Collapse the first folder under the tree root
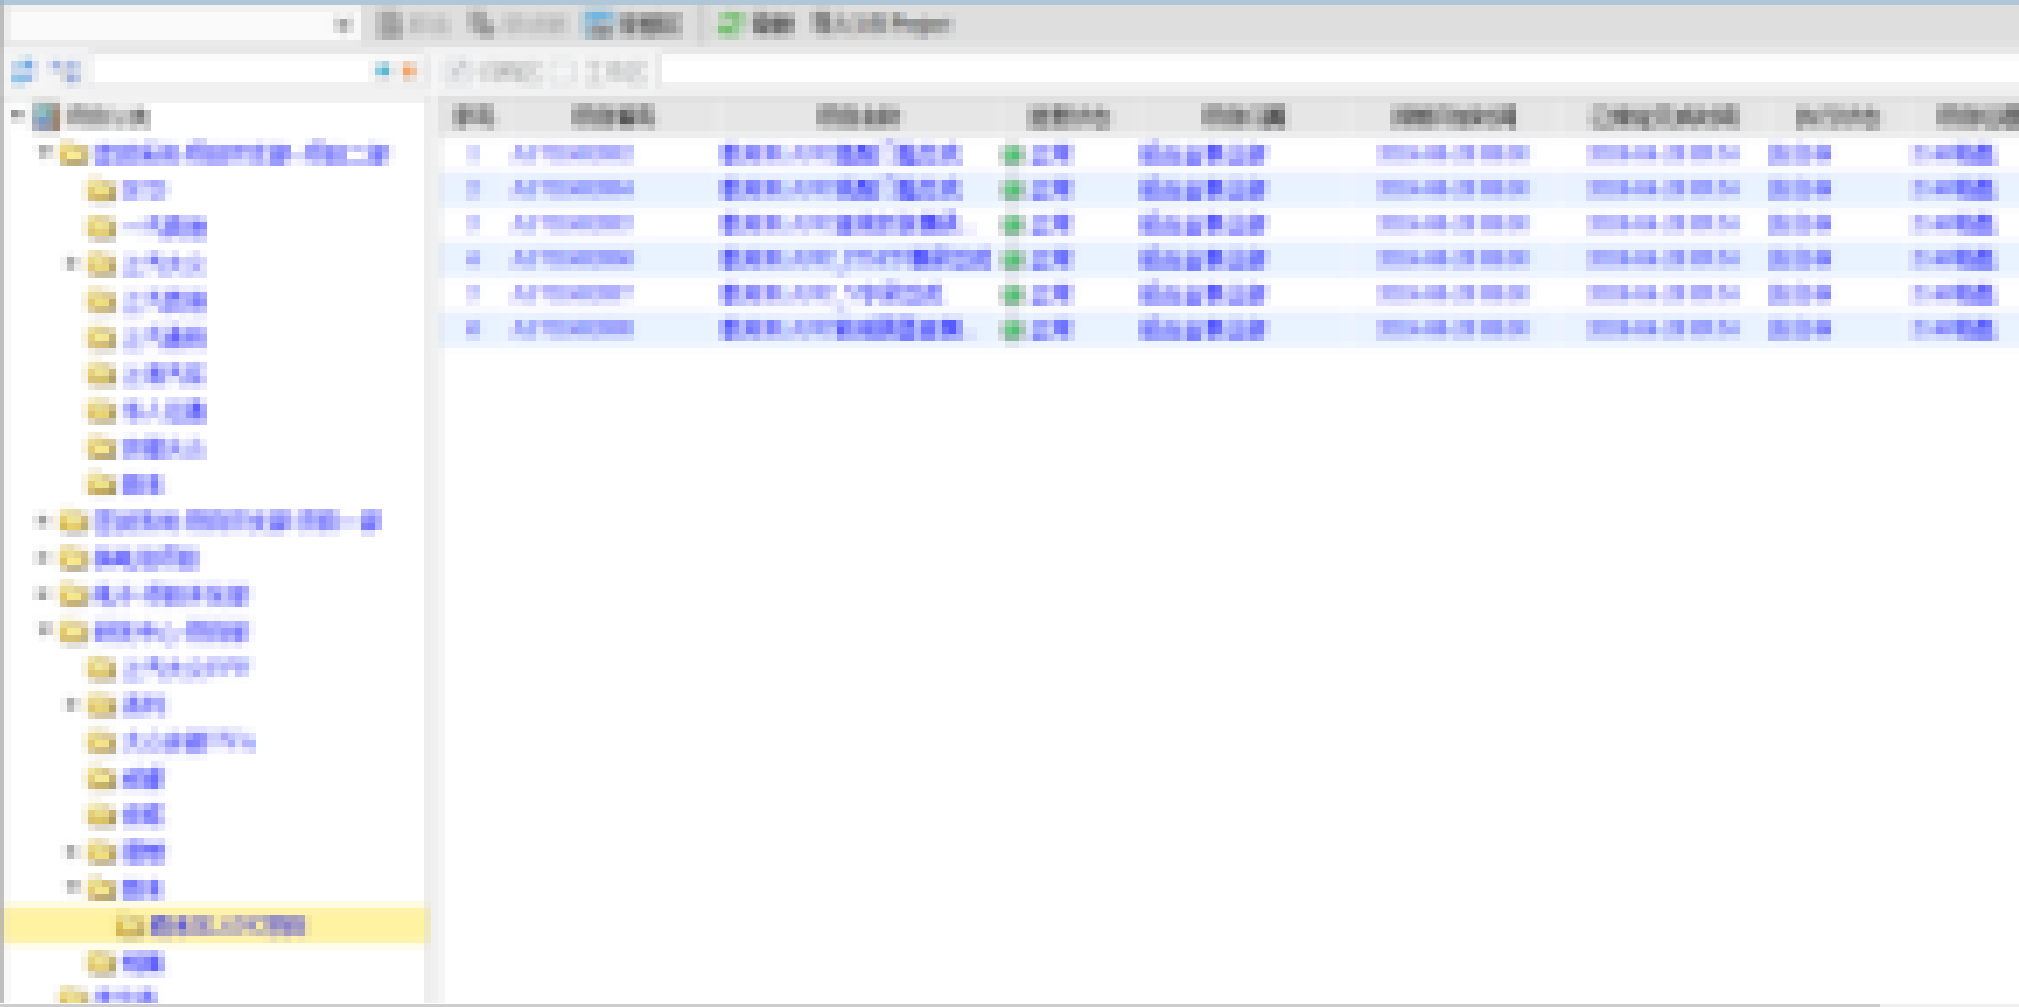This screenshot has height=1007, width=2019. [44, 153]
